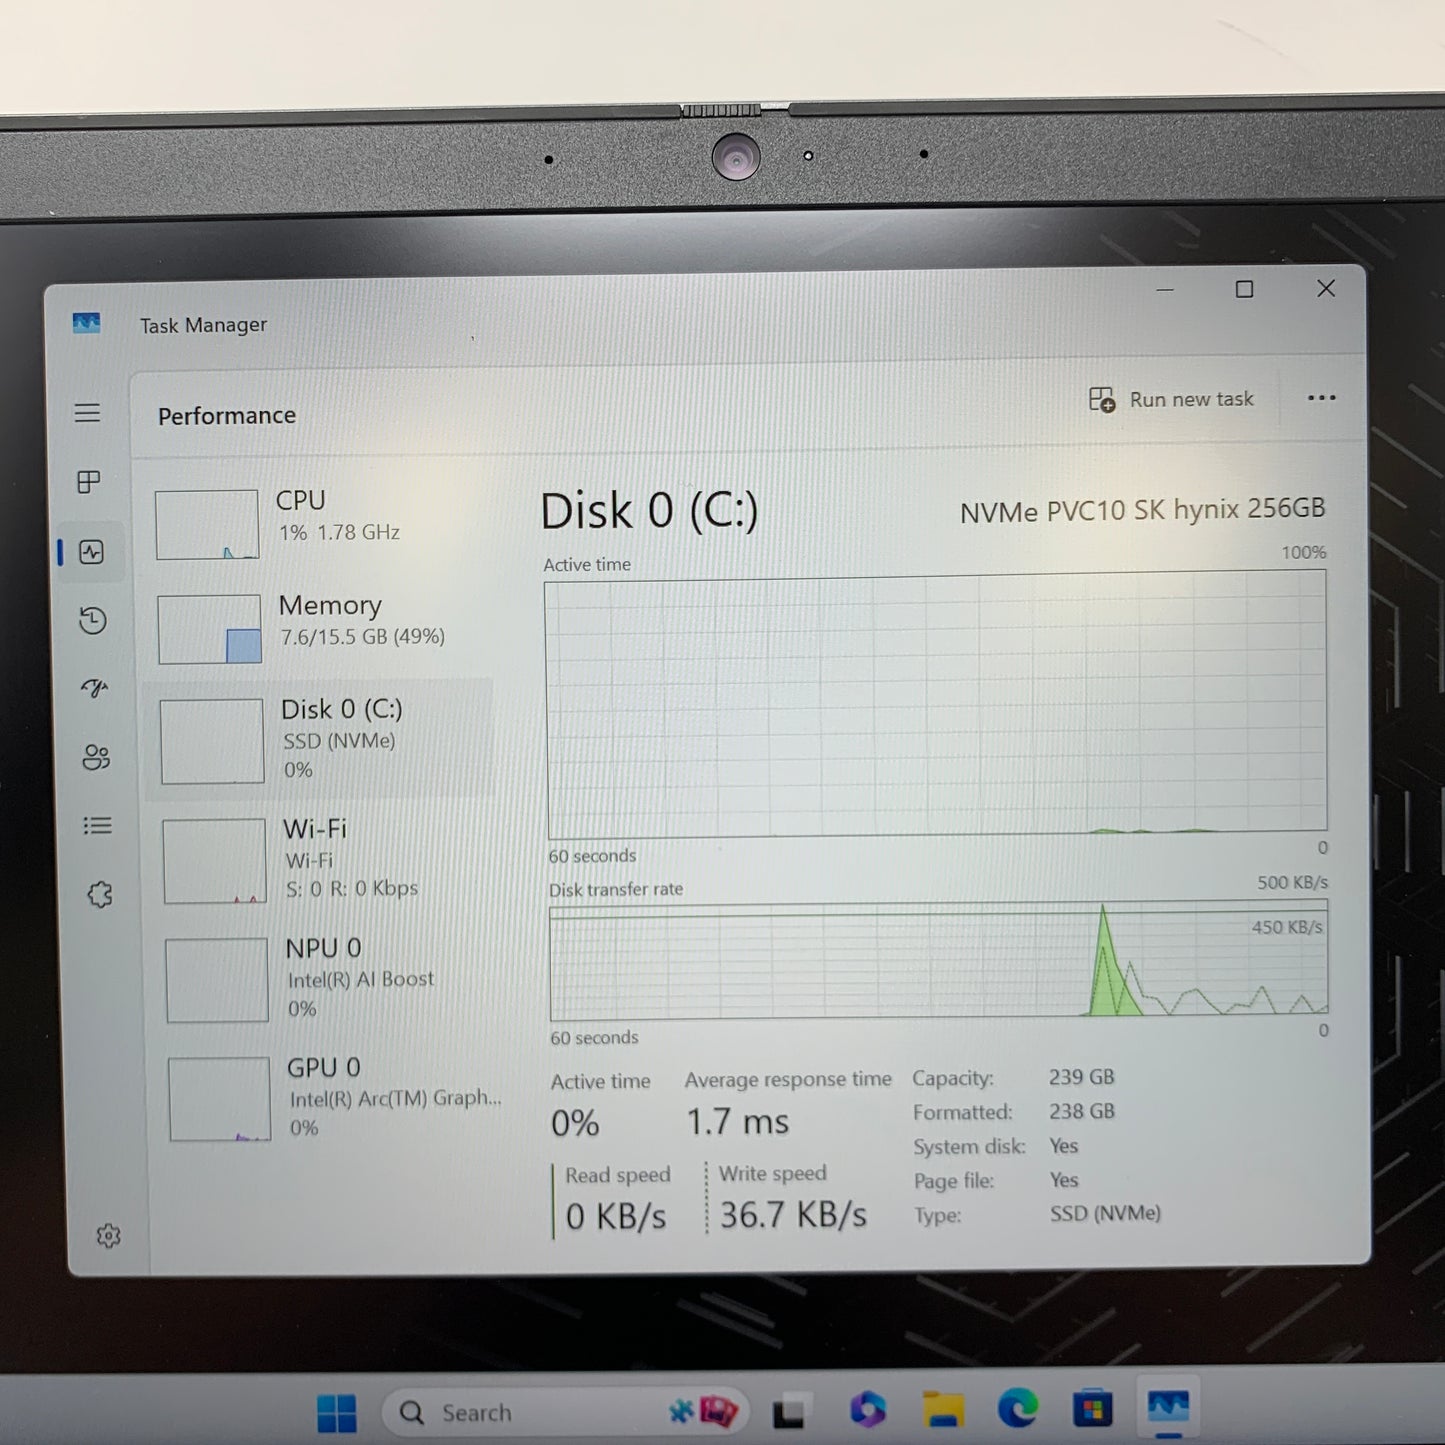
Task: Open Task Manager settings gear
Action: pos(108,1236)
